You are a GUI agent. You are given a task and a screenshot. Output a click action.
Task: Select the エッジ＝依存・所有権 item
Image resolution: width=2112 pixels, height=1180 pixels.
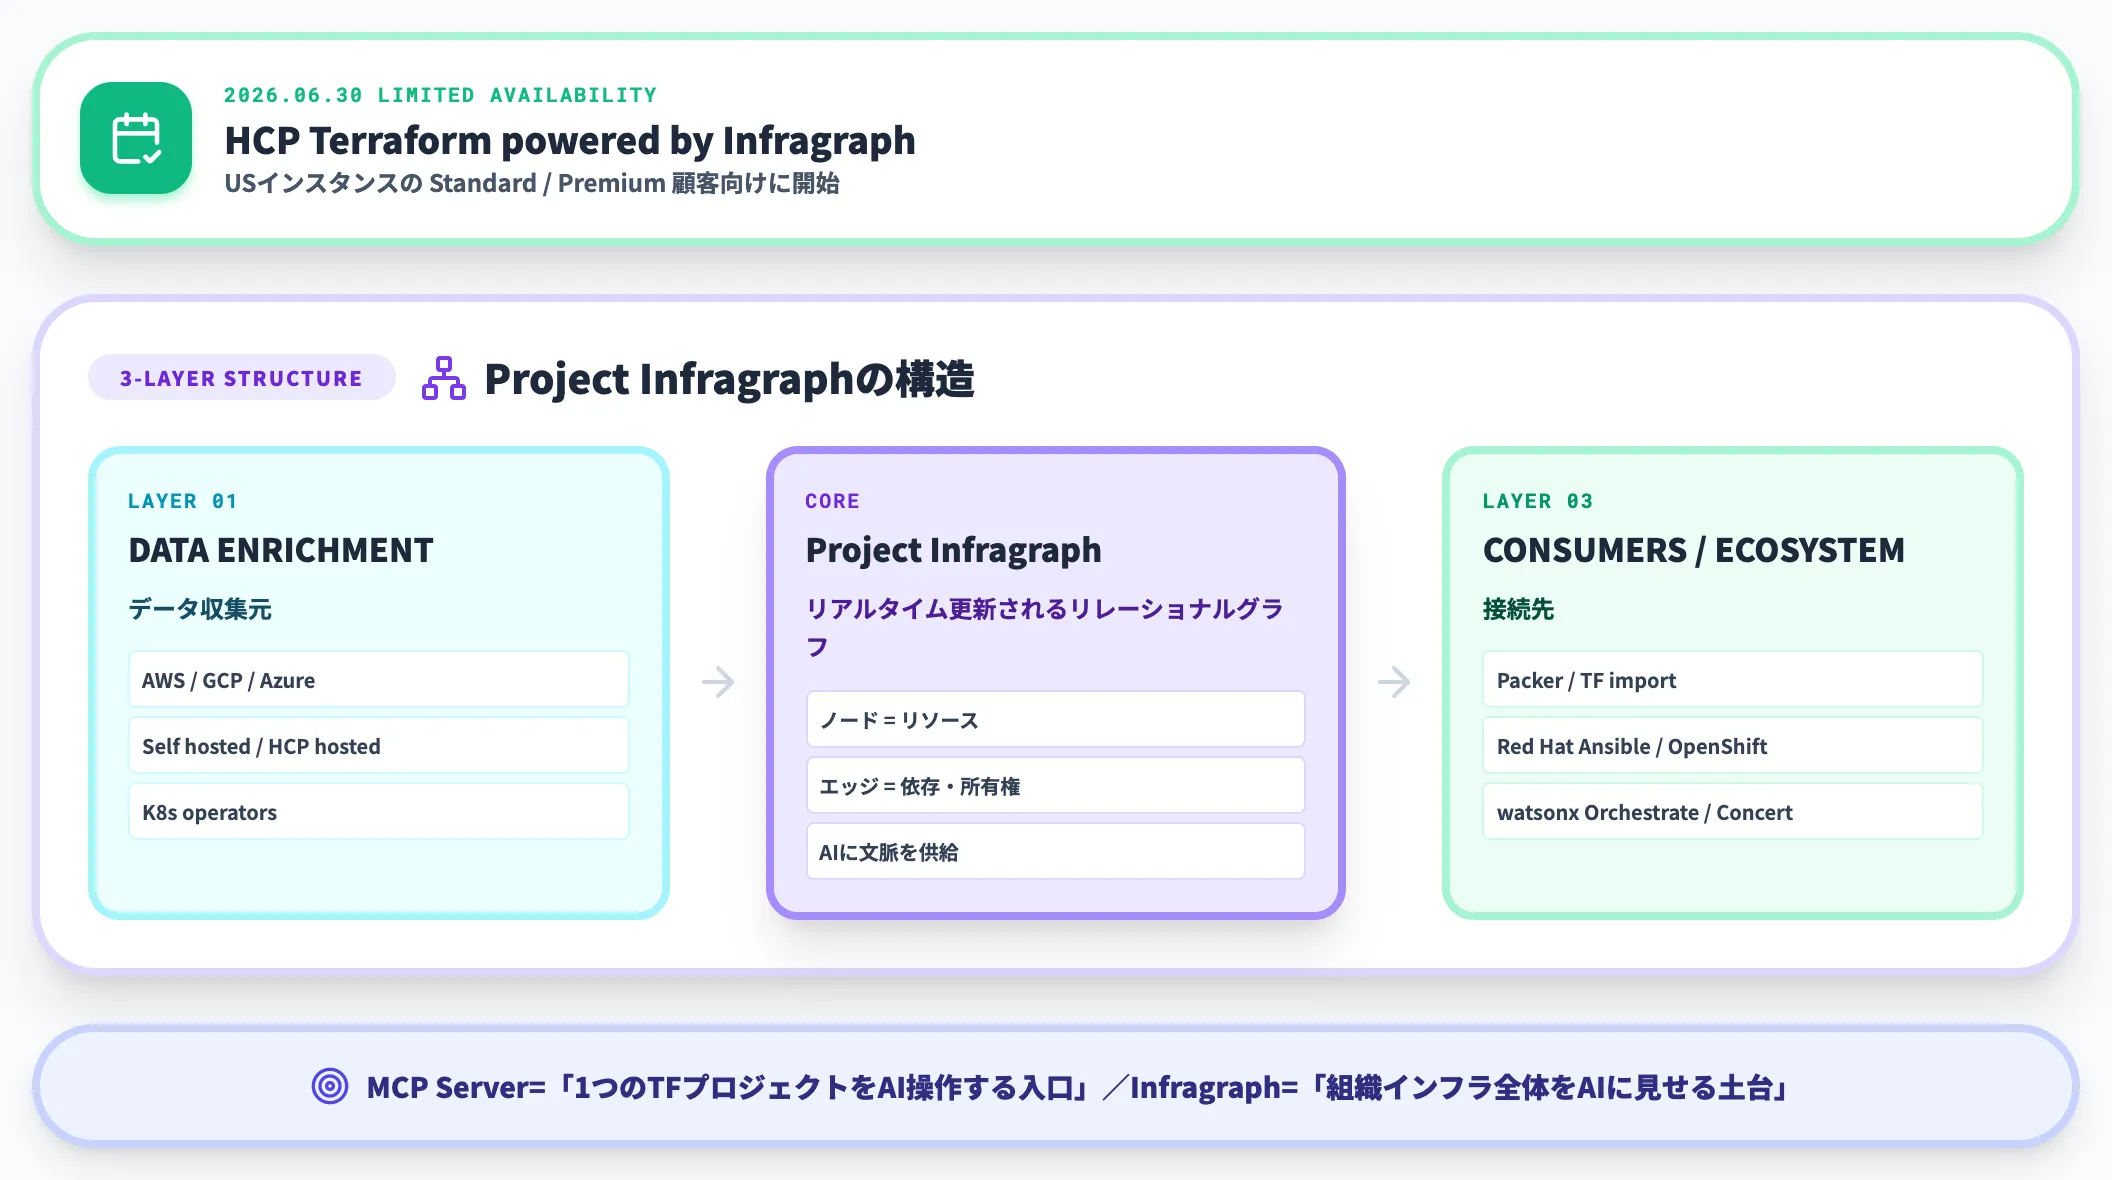1056,786
